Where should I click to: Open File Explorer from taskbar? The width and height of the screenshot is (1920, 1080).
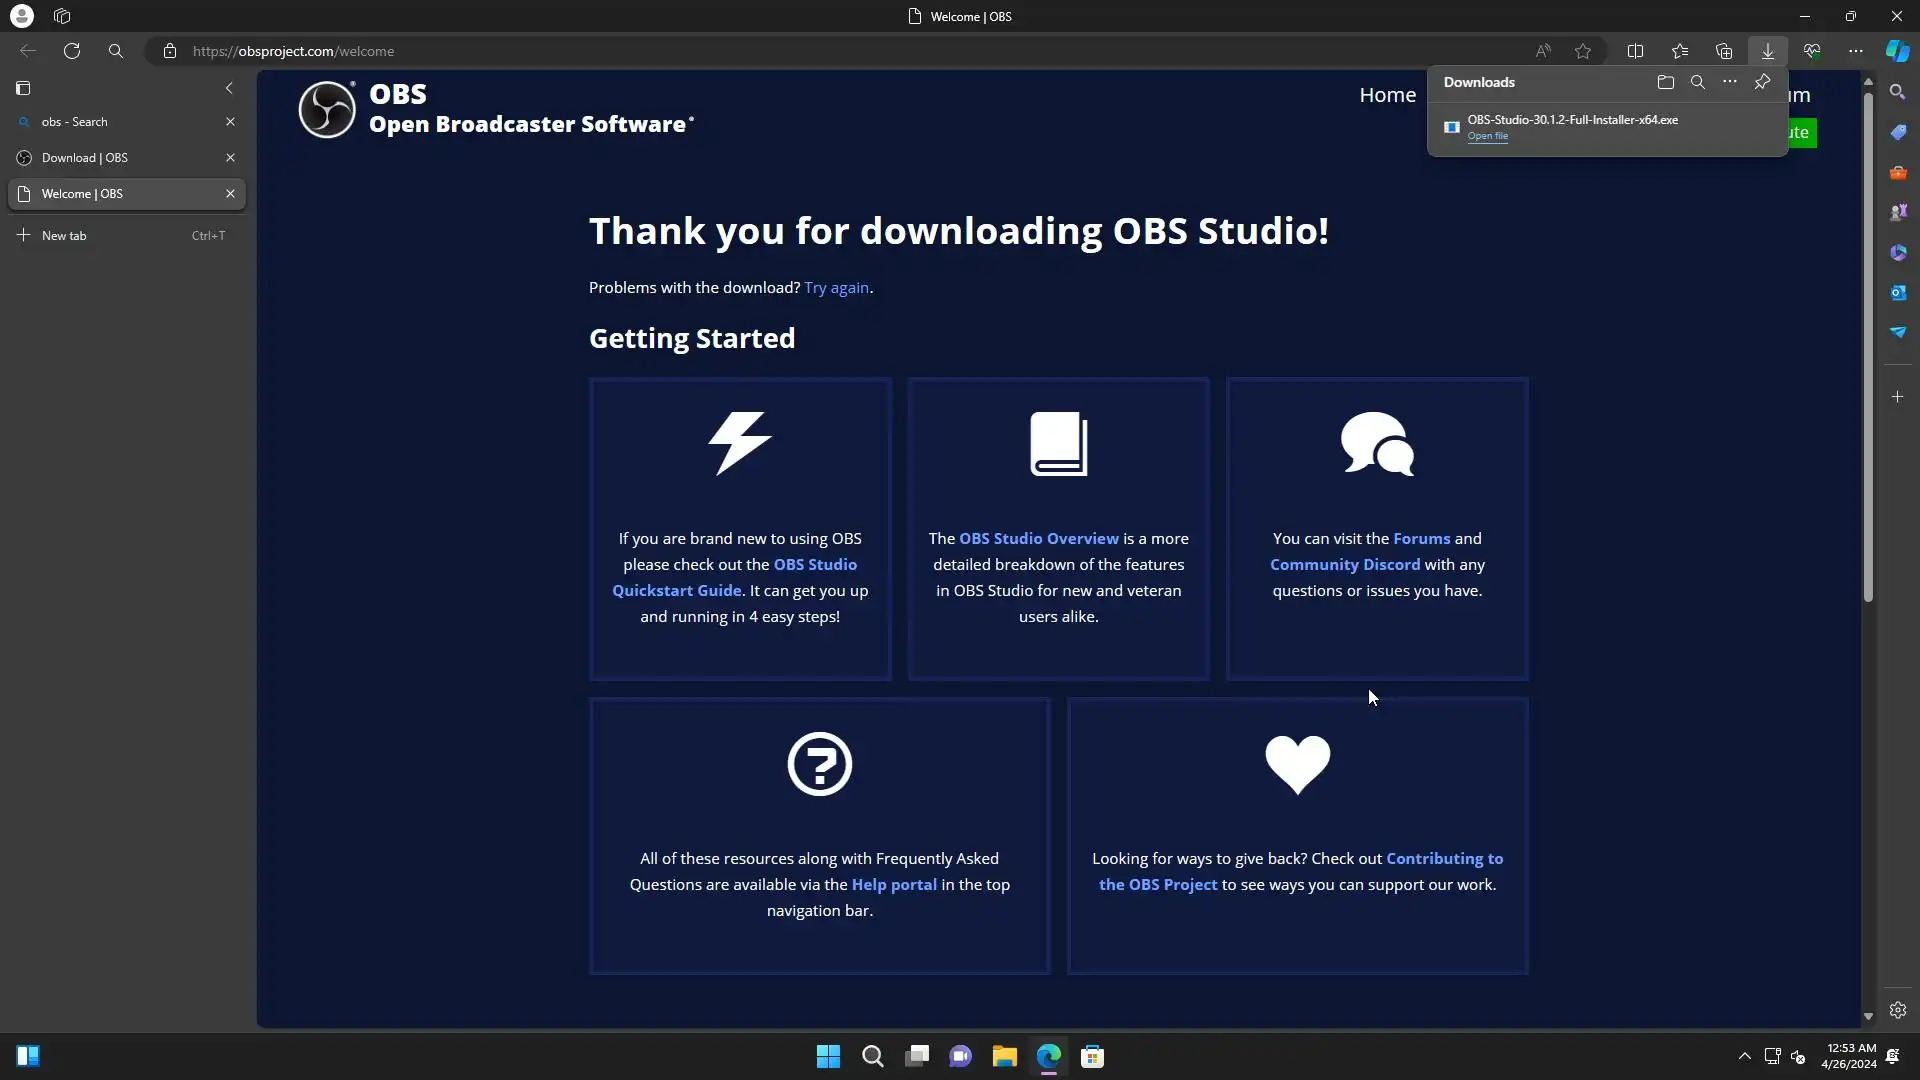click(1004, 1057)
